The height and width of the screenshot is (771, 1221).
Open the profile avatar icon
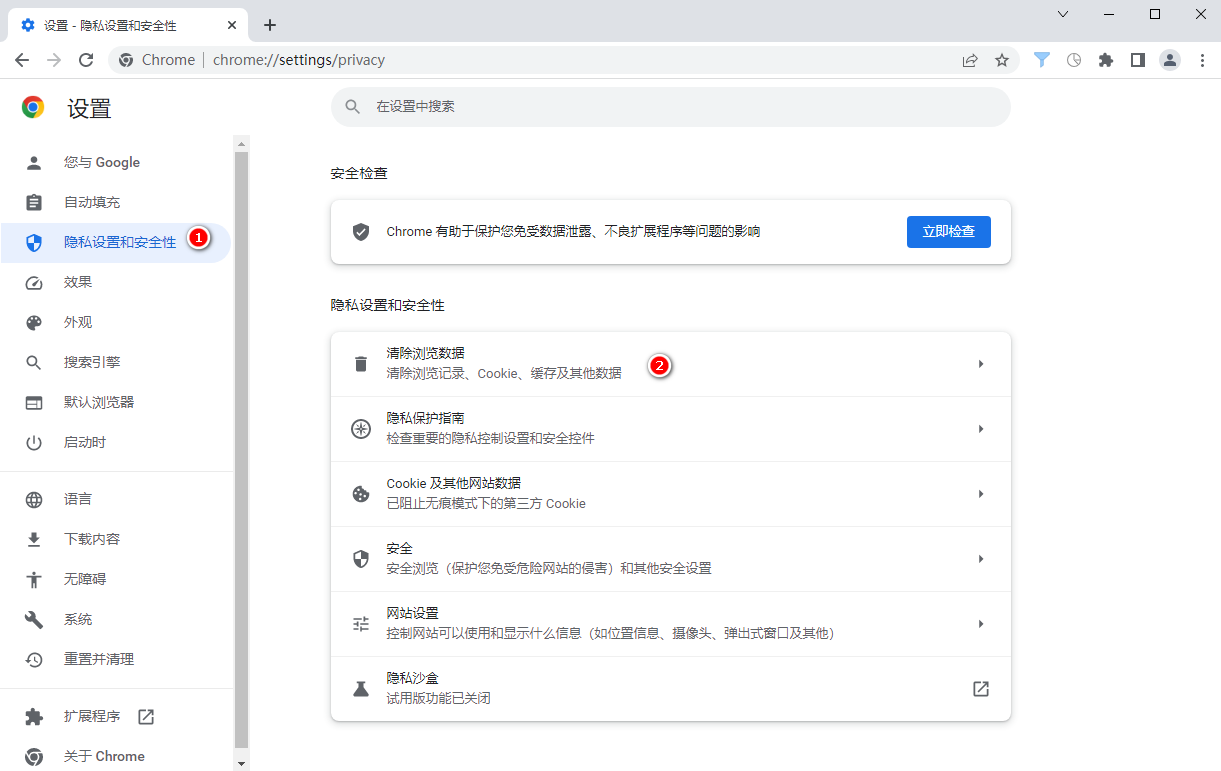(1170, 60)
